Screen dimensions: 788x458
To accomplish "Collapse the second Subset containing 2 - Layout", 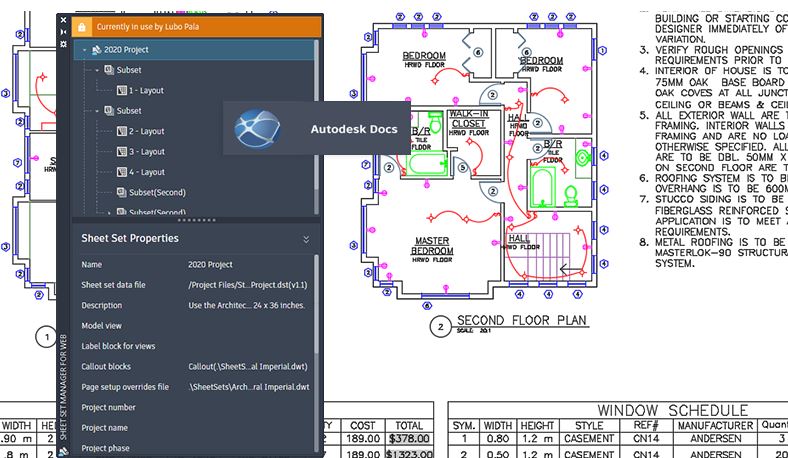I will point(97,111).
